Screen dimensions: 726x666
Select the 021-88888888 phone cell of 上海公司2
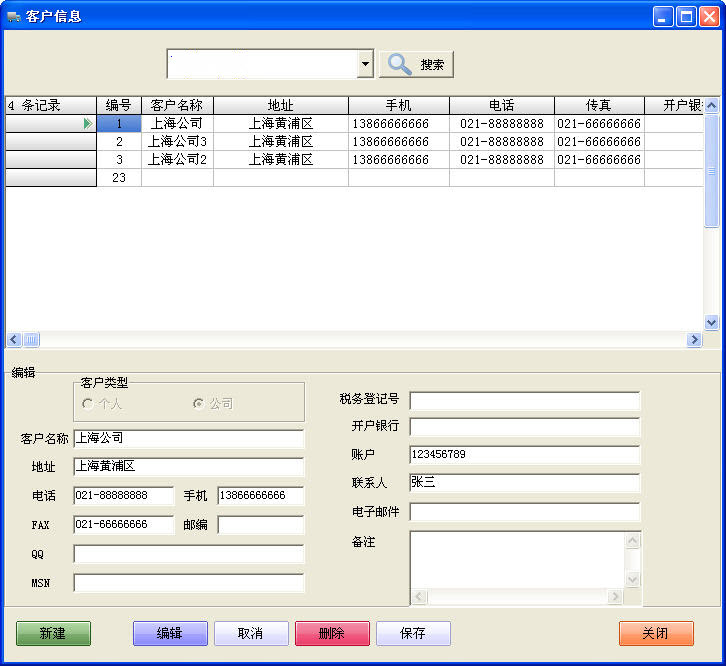[502, 159]
